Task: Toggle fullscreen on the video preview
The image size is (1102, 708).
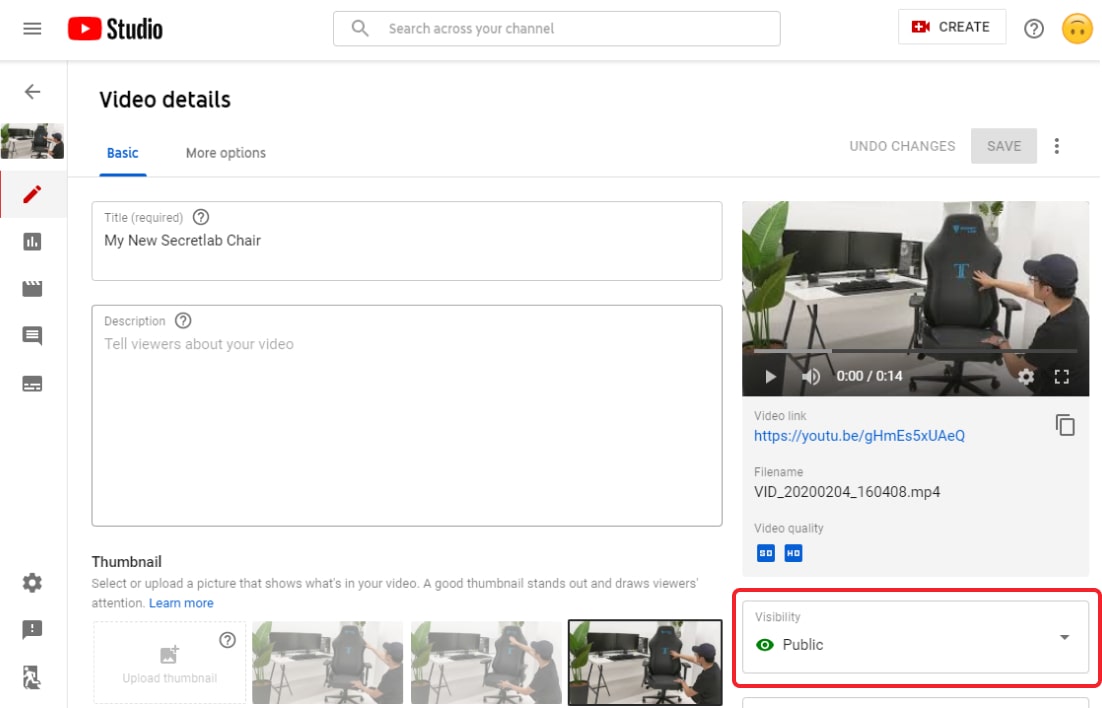Action: tap(1062, 377)
